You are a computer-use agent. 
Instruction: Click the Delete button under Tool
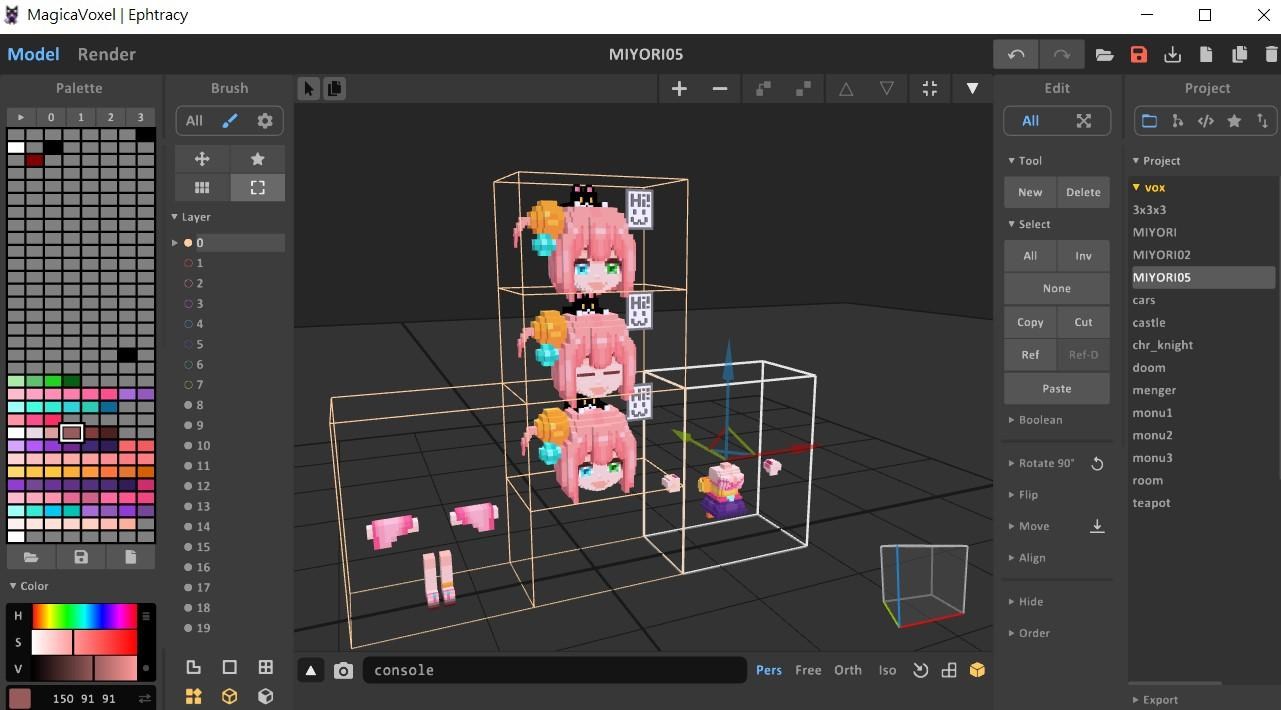[1083, 192]
